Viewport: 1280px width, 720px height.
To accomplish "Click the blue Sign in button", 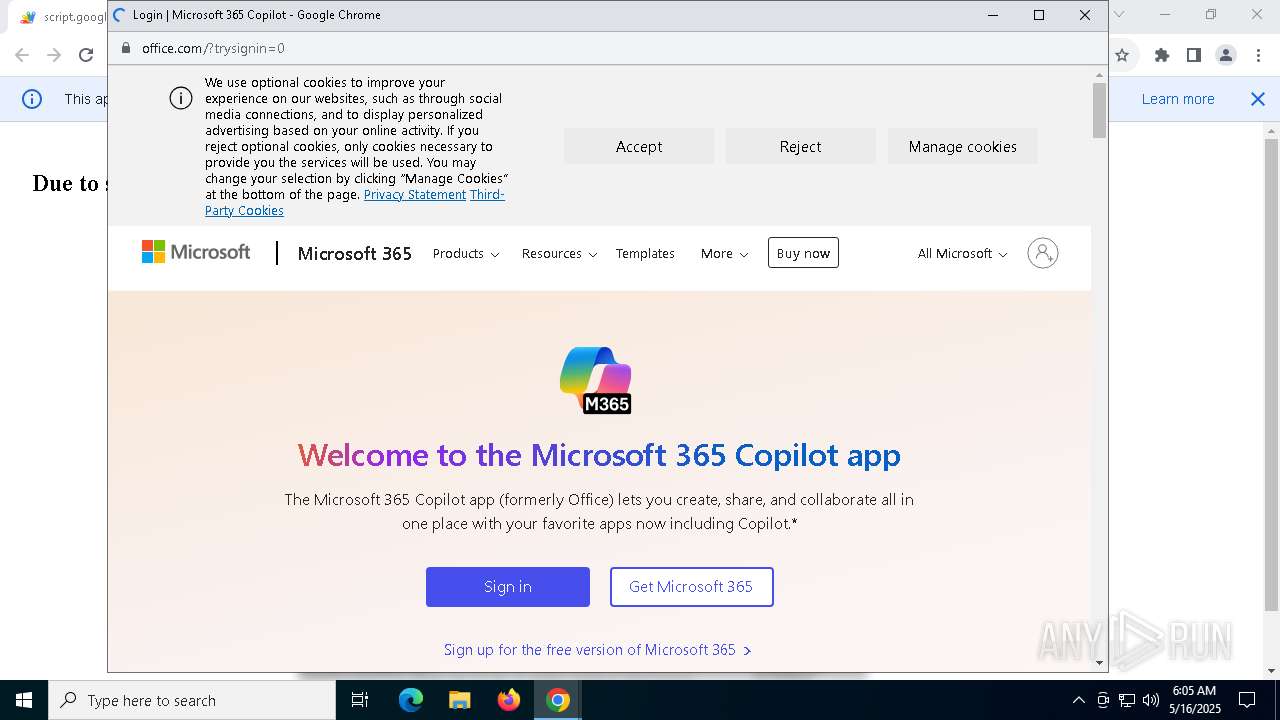I will [508, 587].
